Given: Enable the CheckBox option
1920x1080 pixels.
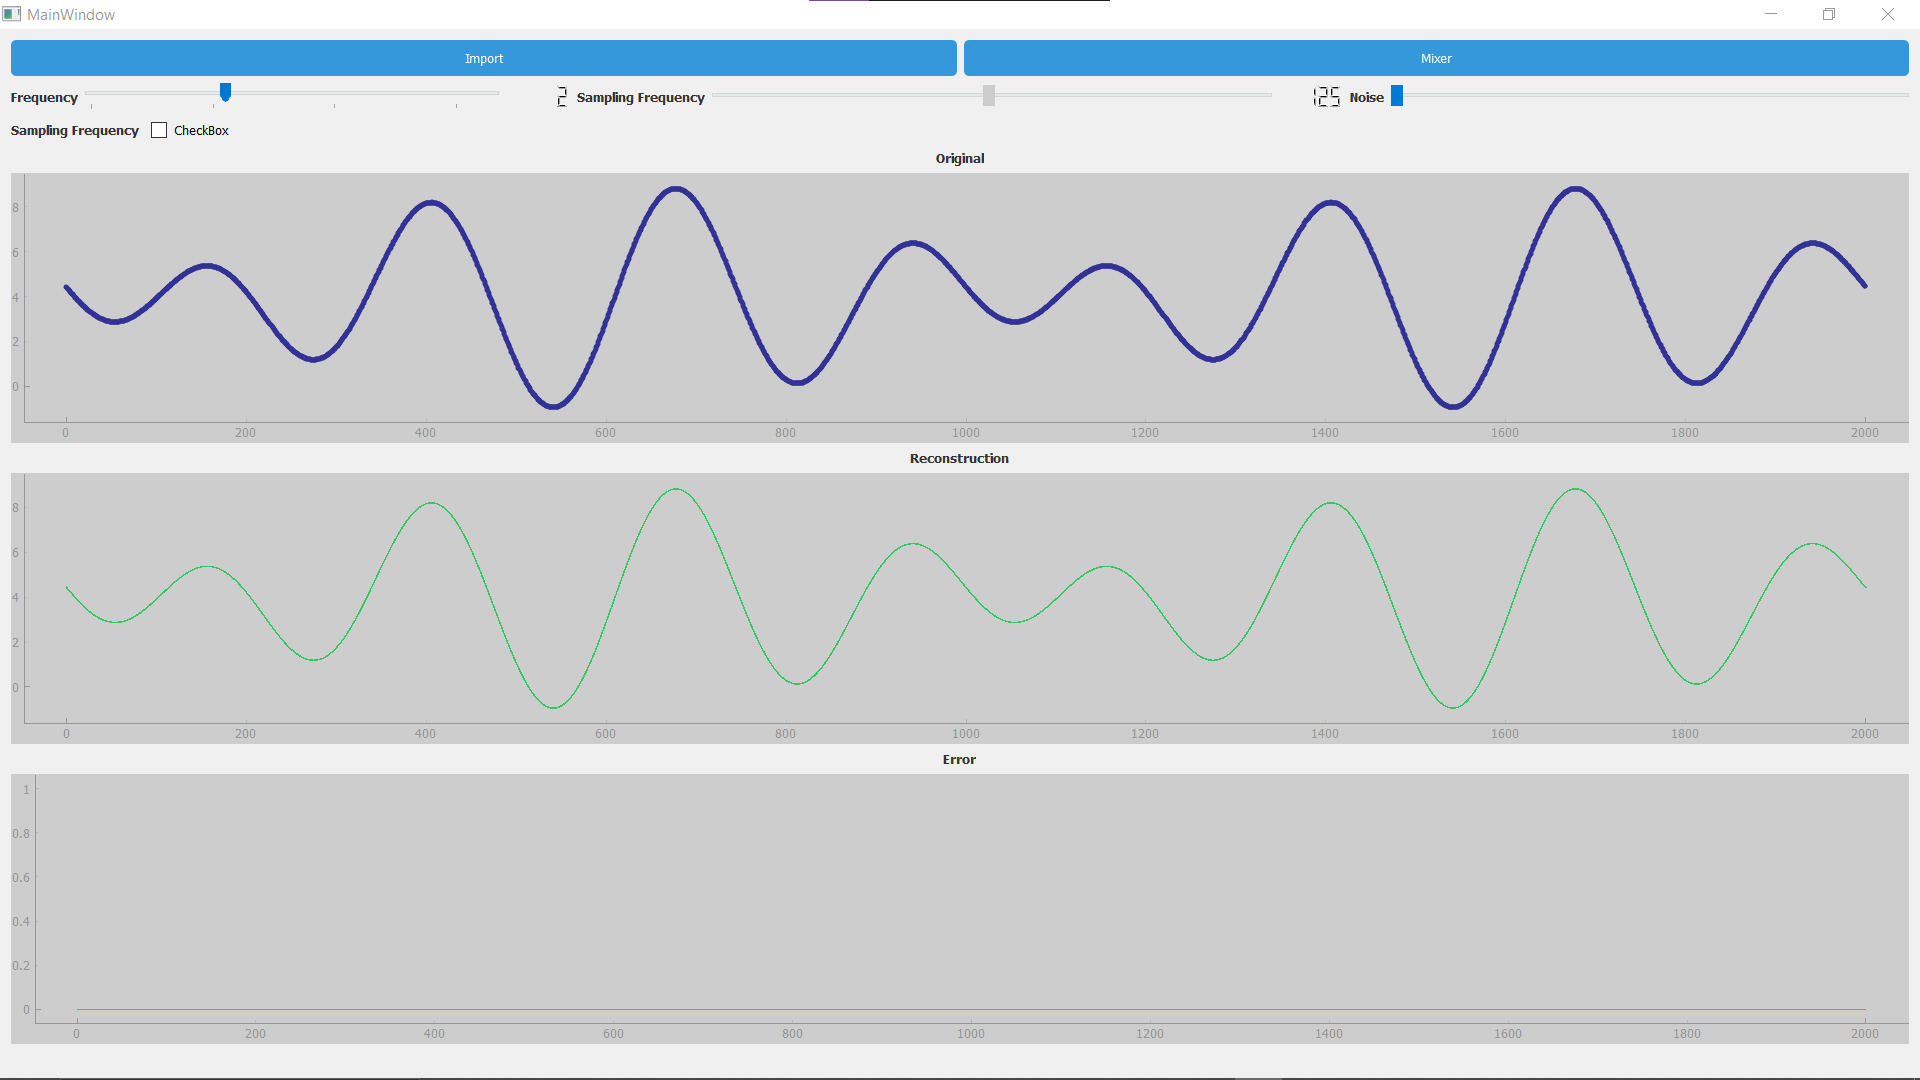Looking at the screenshot, I should [x=159, y=130].
